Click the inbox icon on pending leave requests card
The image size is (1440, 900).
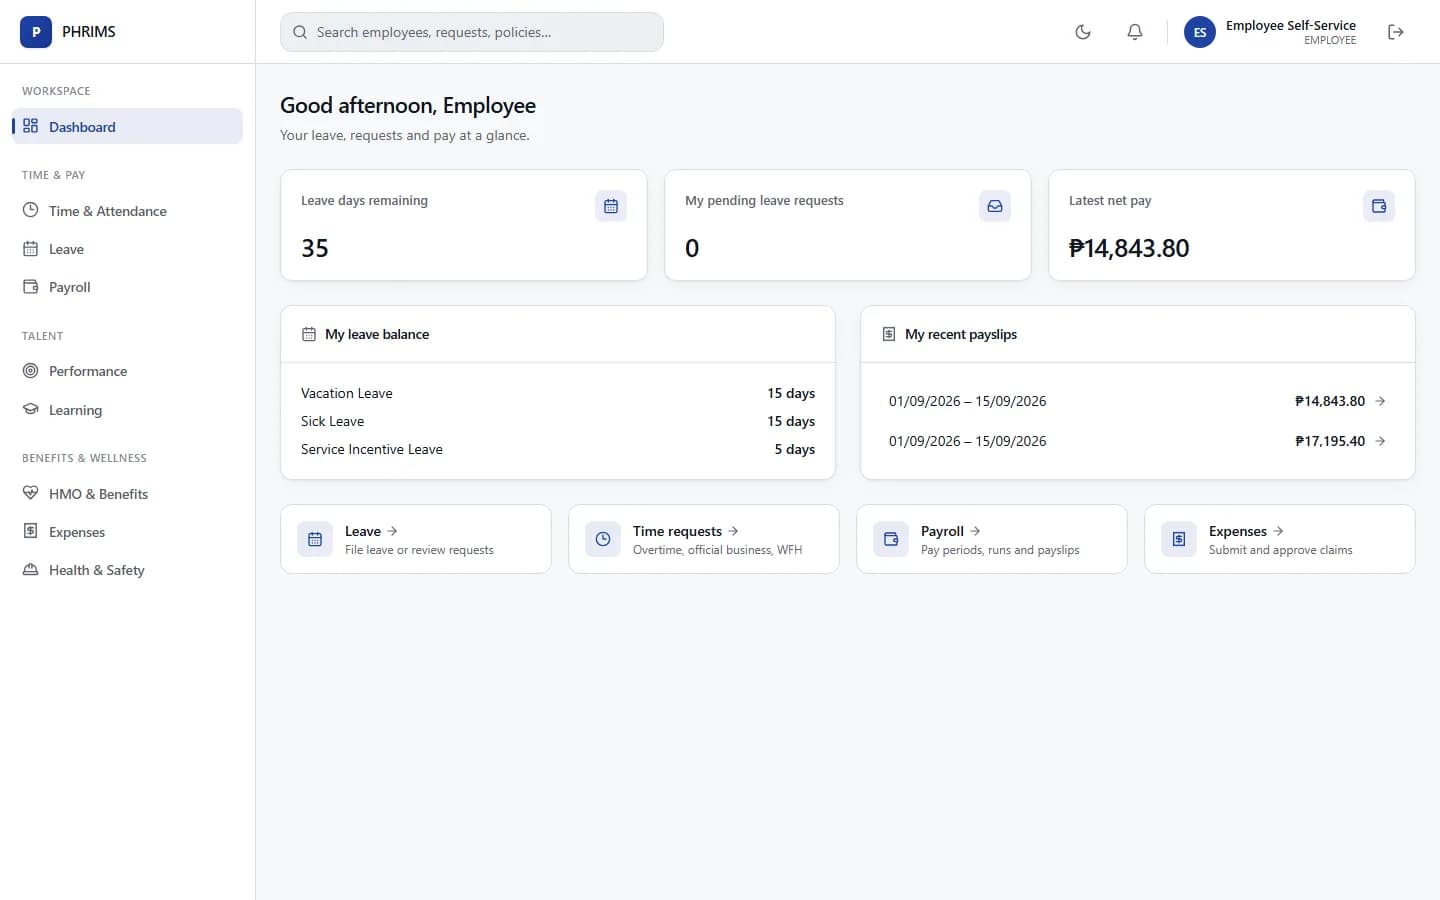point(995,206)
